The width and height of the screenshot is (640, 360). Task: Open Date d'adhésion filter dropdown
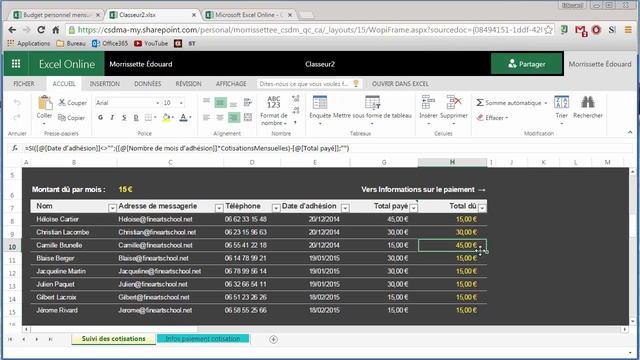(x=345, y=208)
